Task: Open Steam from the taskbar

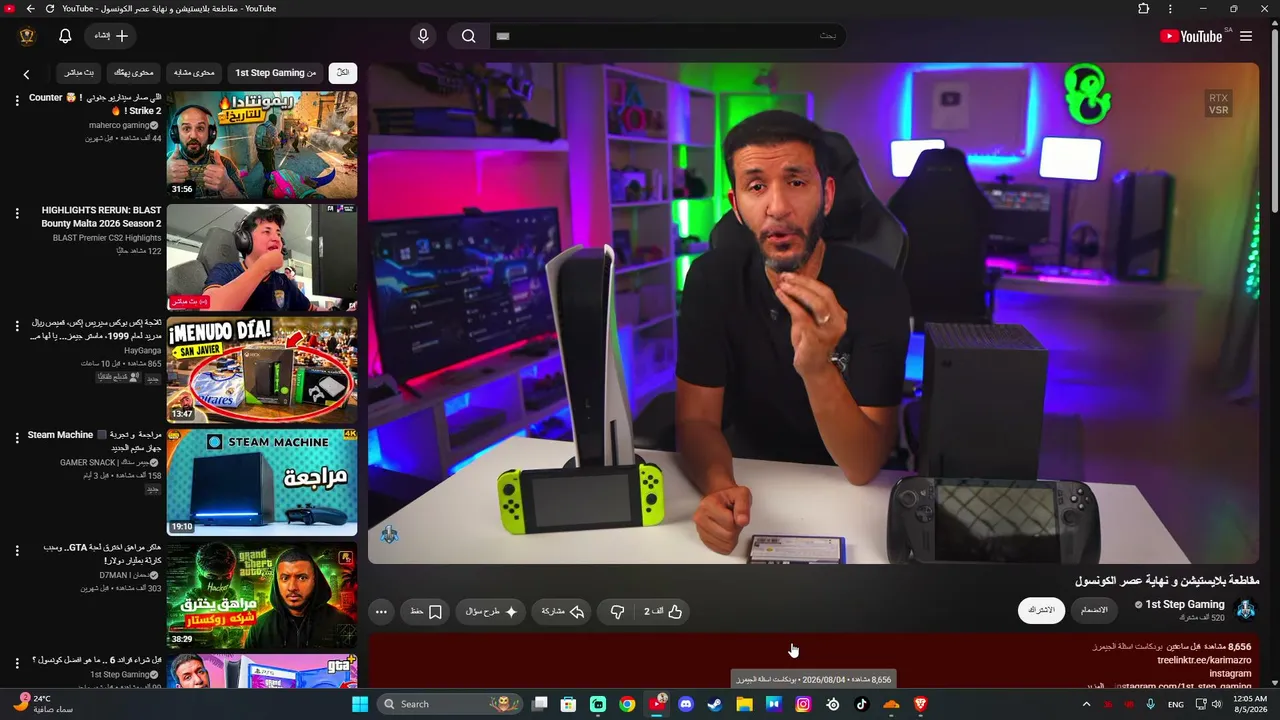Action: tap(715, 704)
